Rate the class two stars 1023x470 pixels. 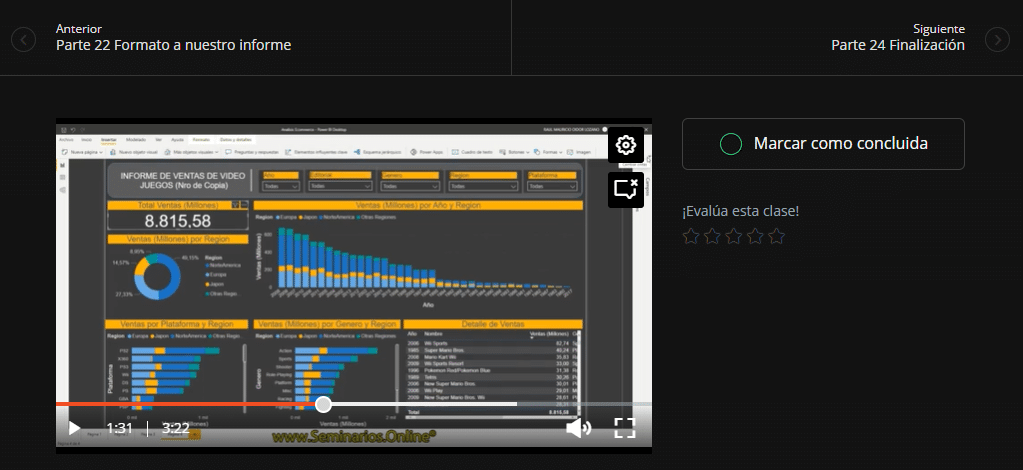pyautogui.click(x=712, y=237)
